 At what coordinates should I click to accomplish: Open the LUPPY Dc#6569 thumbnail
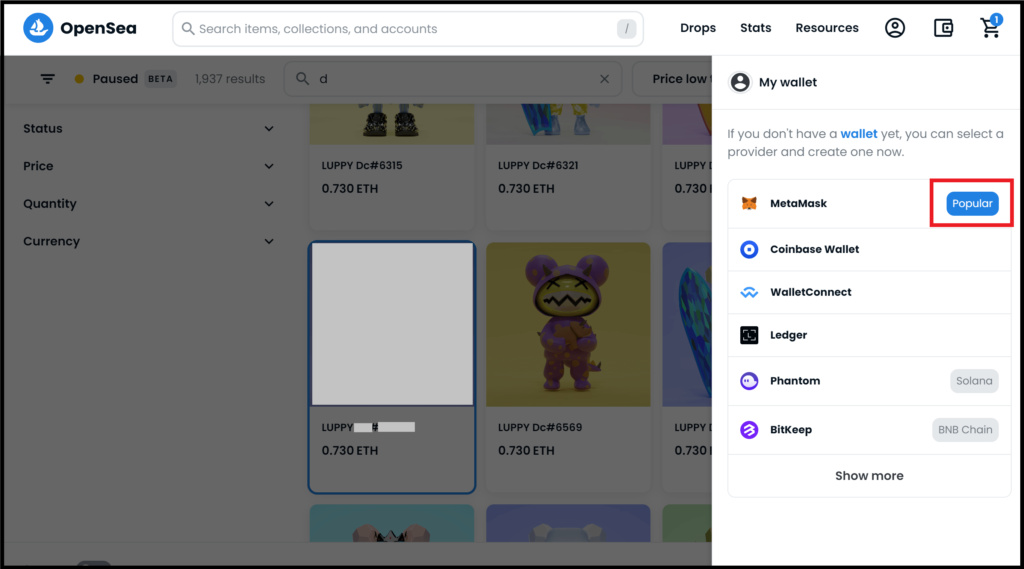pyautogui.click(x=568, y=325)
